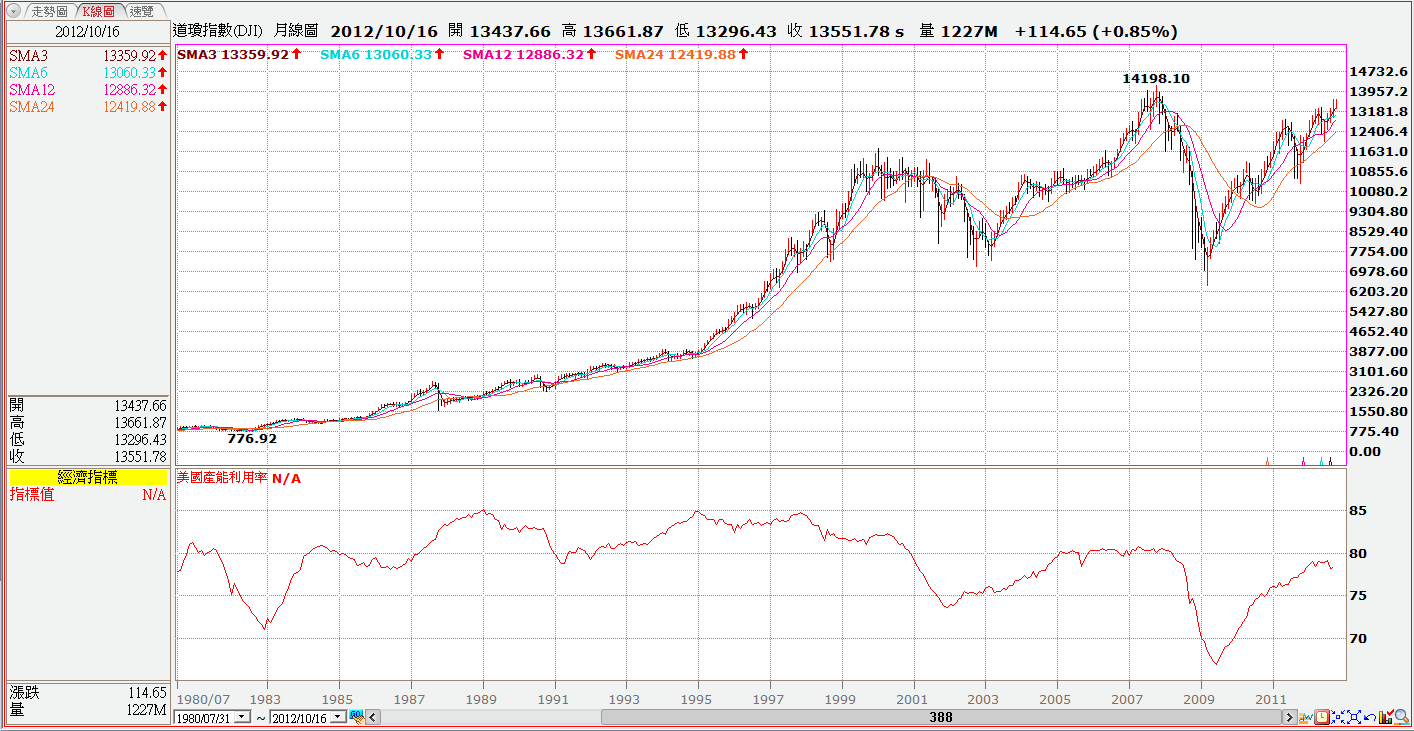Click the 1987 label on the time axis
1414x731 pixels.
411,699
